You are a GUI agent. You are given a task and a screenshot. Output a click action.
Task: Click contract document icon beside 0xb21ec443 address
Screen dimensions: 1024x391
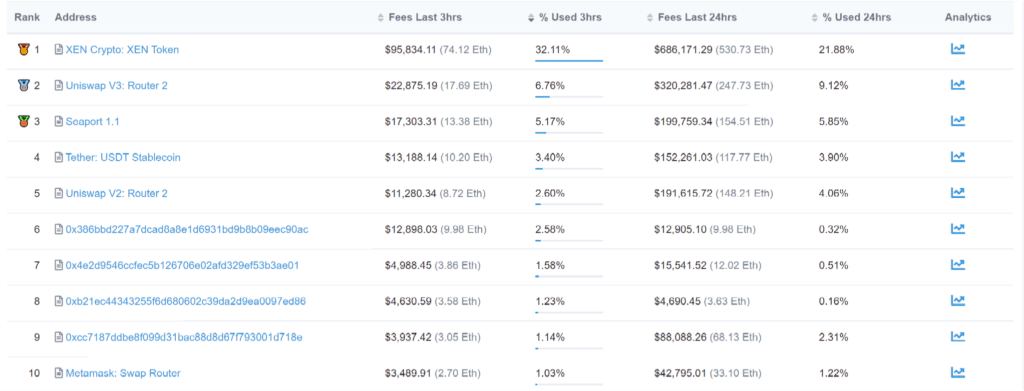(x=59, y=302)
